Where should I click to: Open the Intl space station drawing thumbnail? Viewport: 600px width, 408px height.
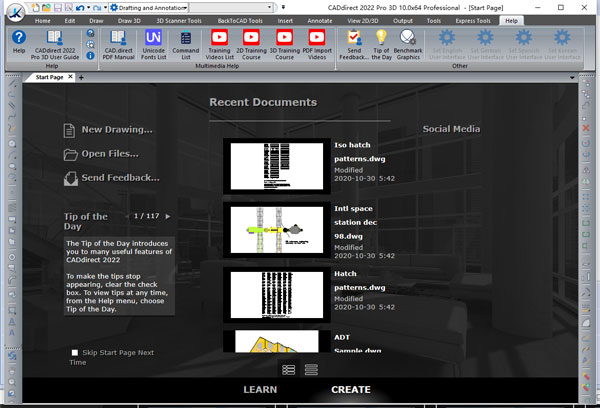[x=276, y=229]
